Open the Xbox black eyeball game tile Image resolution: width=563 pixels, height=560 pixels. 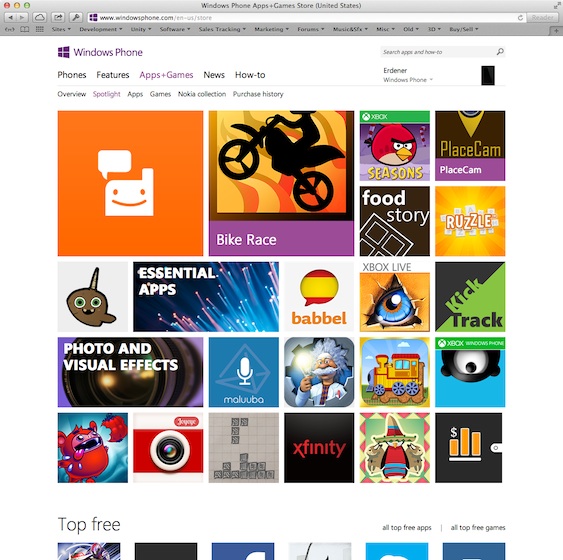click(x=470, y=372)
